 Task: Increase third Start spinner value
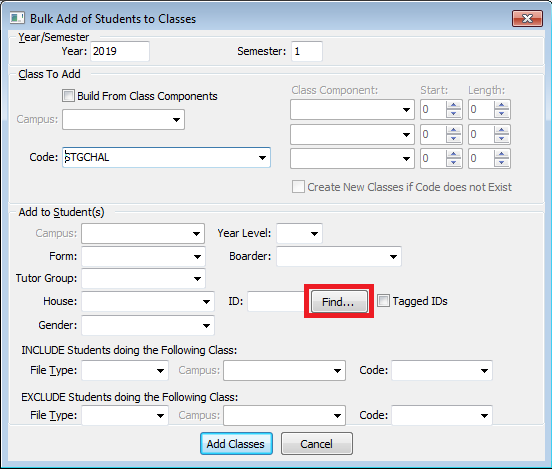tap(454, 154)
